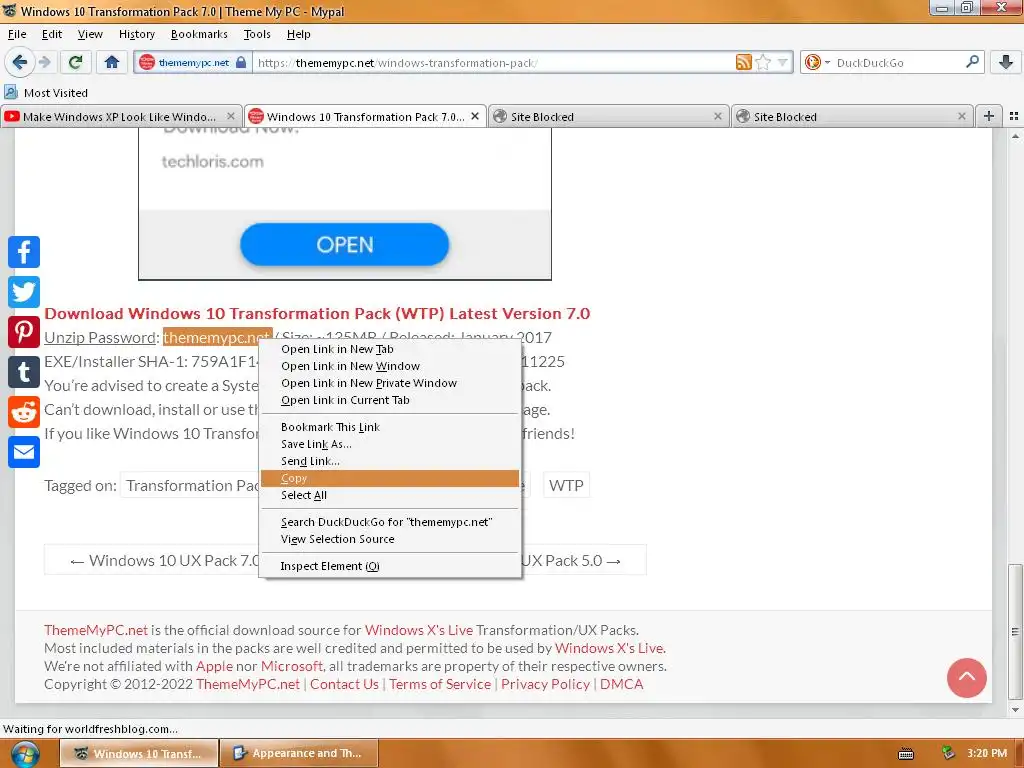Switch to Appearance and Themes taskbar window
Image resolution: width=1024 pixels, height=768 pixels.
pos(299,753)
